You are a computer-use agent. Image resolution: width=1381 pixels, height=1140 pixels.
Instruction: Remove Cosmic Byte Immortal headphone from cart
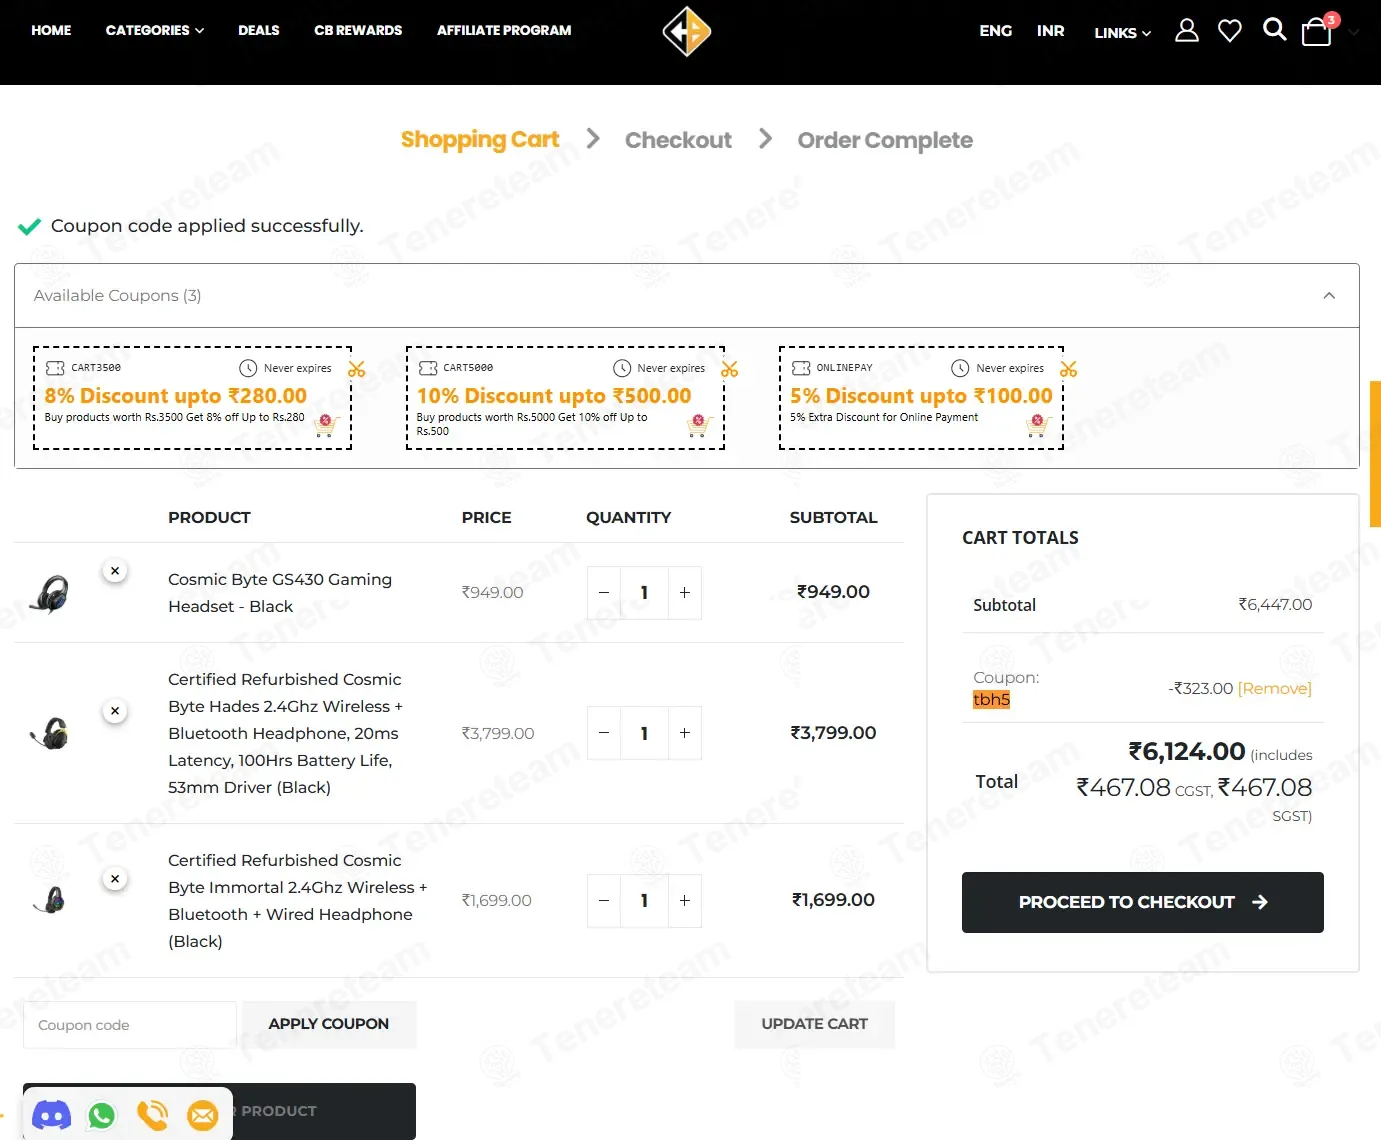[x=115, y=879]
